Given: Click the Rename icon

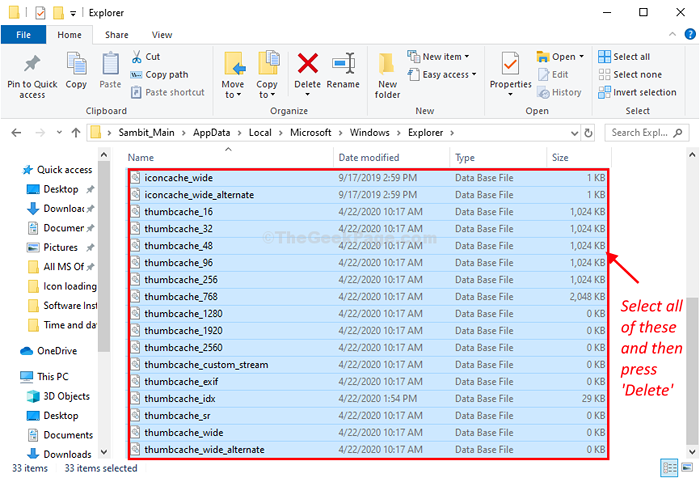Looking at the screenshot, I should pos(343,63).
